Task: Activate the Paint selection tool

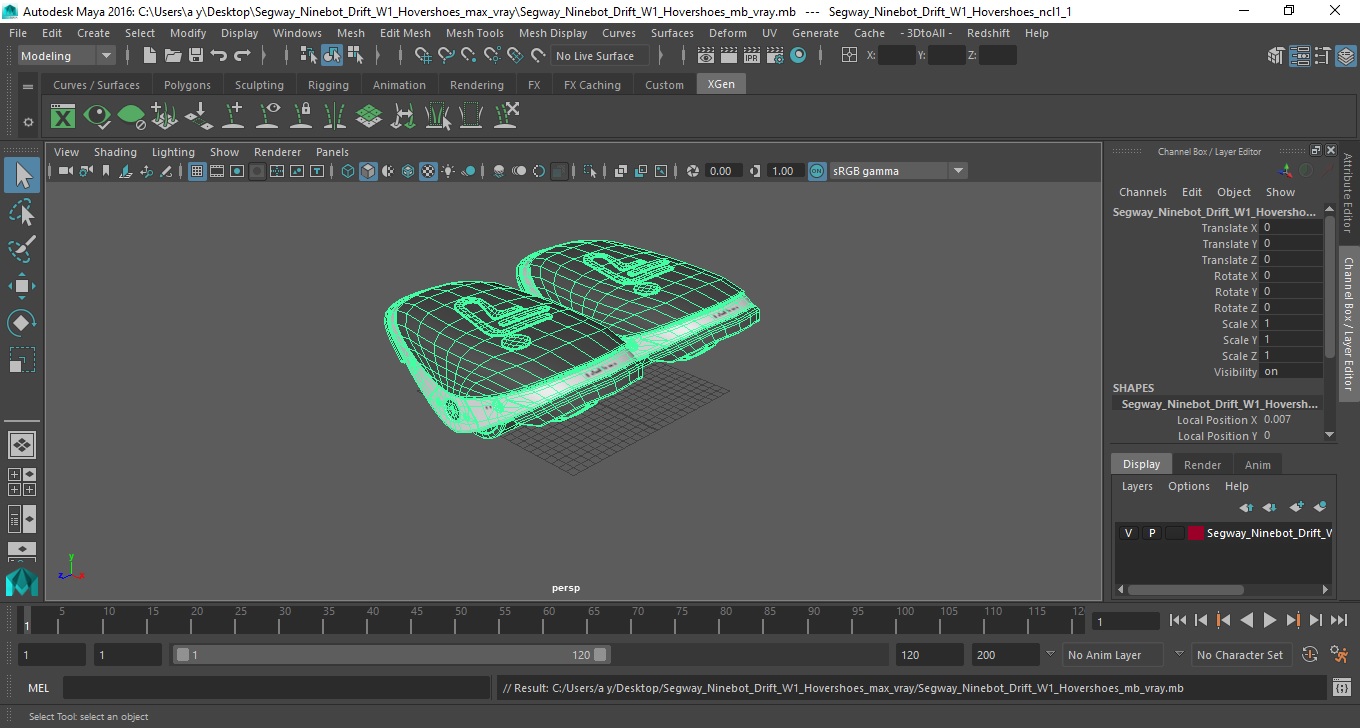Action: click(22, 248)
